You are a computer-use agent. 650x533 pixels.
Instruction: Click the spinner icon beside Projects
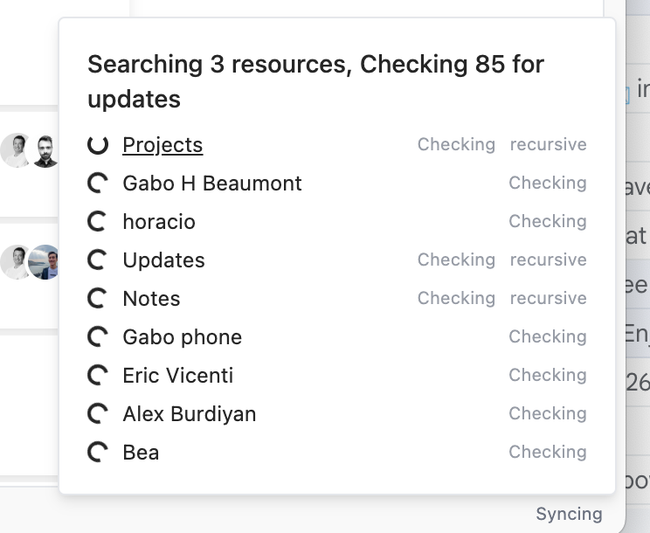(97, 145)
